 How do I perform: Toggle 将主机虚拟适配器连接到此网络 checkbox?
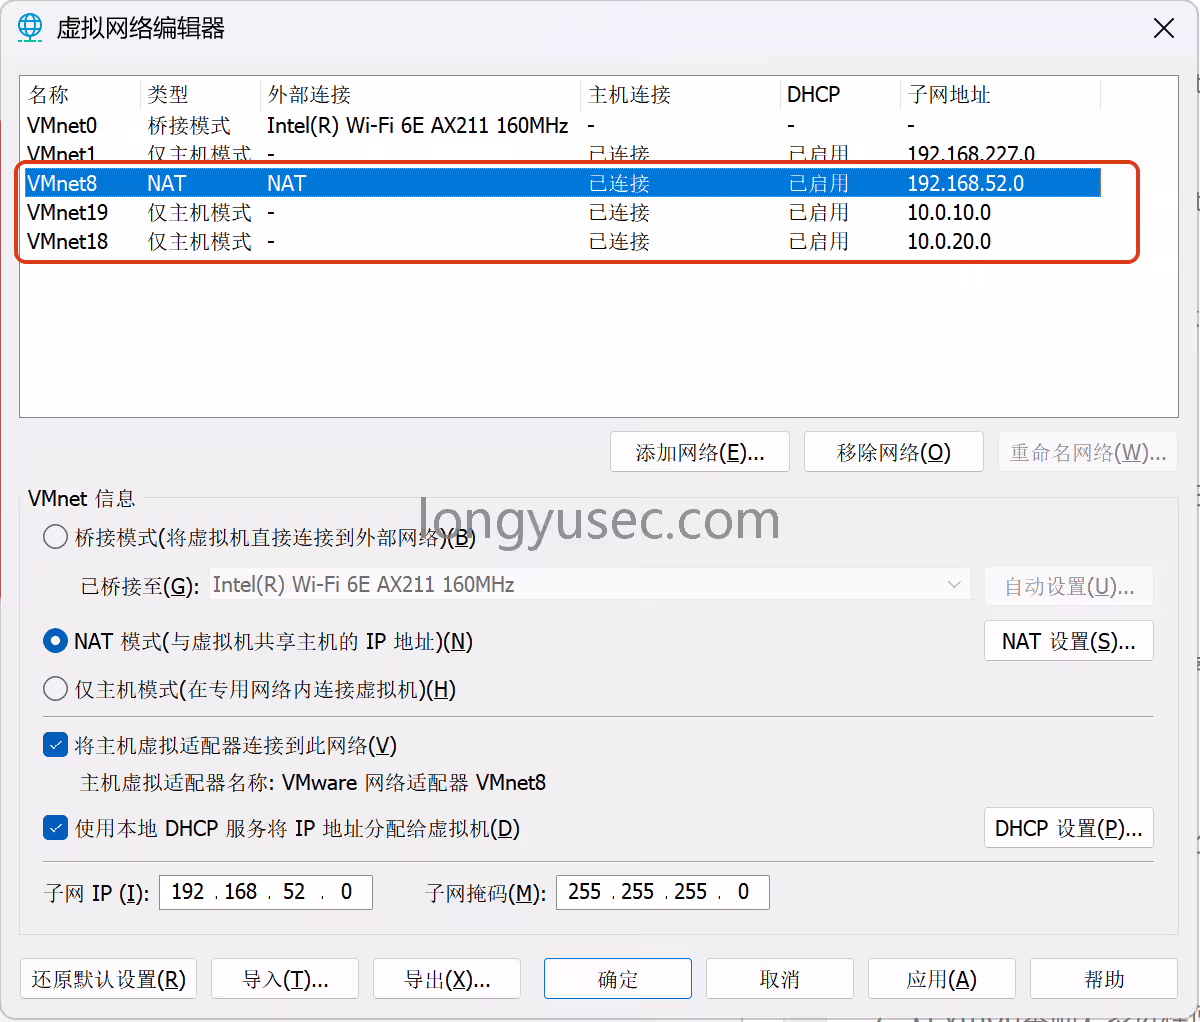(x=56, y=746)
